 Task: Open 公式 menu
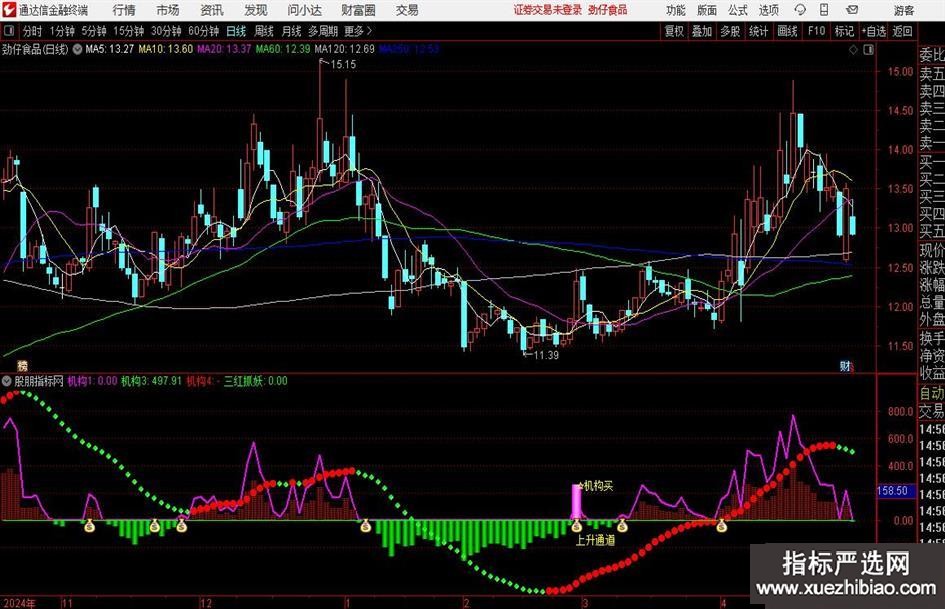(x=738, y=10)
